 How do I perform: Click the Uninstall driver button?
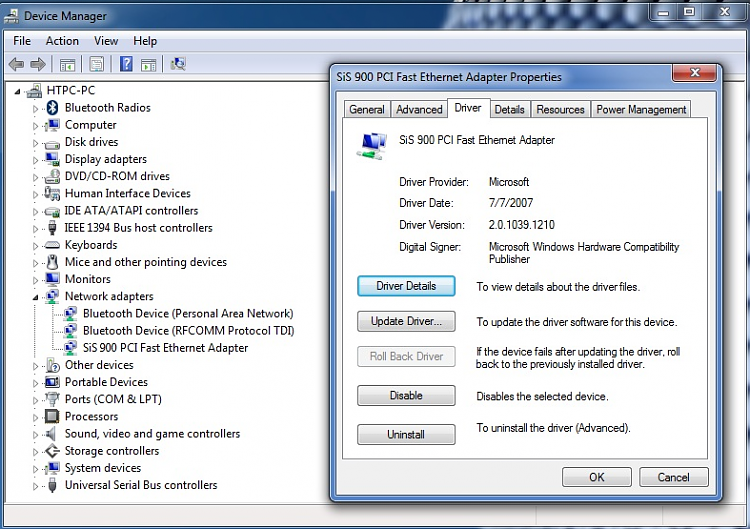click(x=406, y=434)
